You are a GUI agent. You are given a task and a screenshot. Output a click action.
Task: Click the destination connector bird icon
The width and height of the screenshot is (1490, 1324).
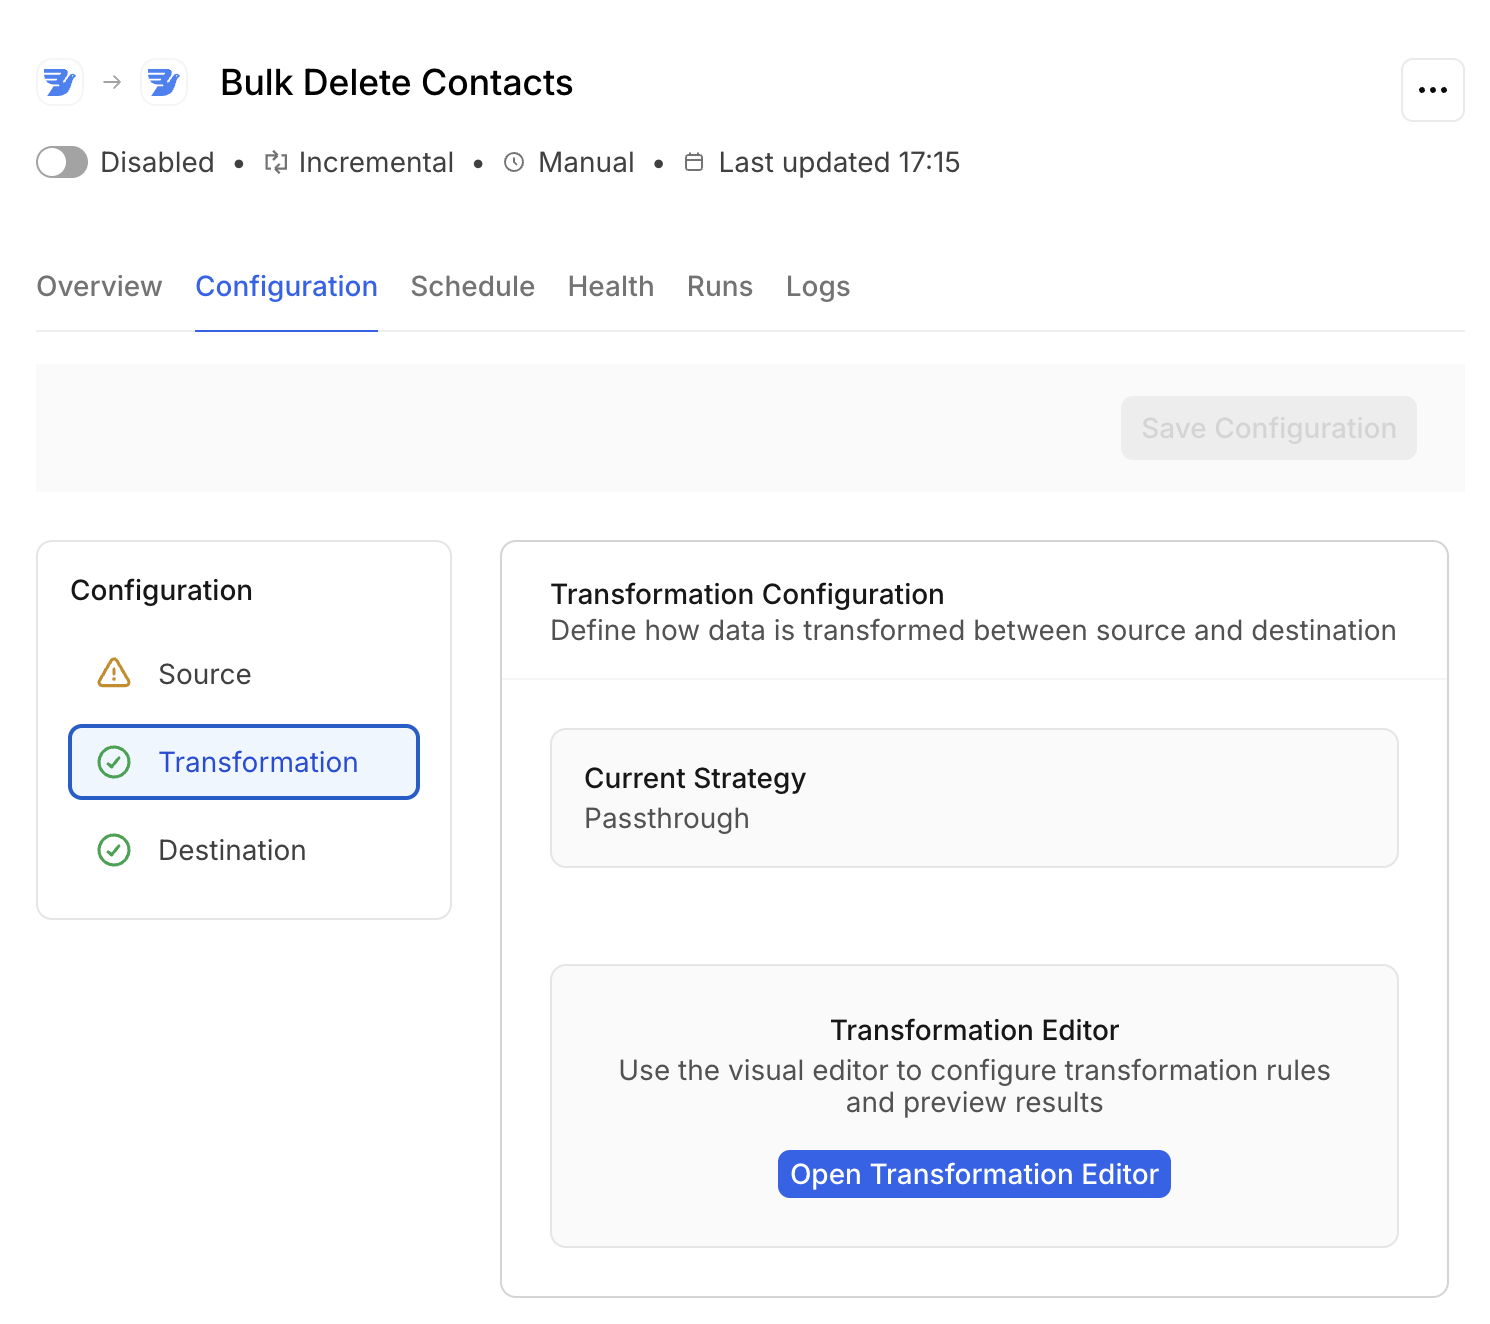(164, 82)
